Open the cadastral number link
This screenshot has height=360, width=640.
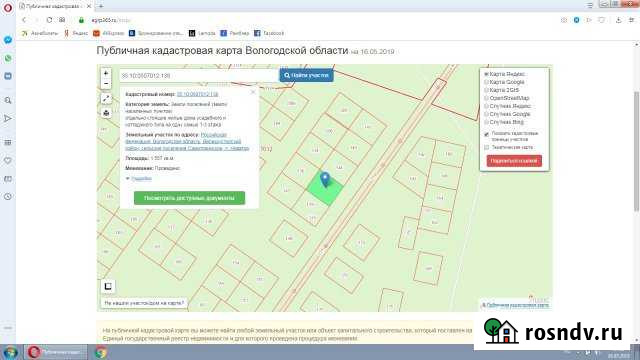[198, 94]
